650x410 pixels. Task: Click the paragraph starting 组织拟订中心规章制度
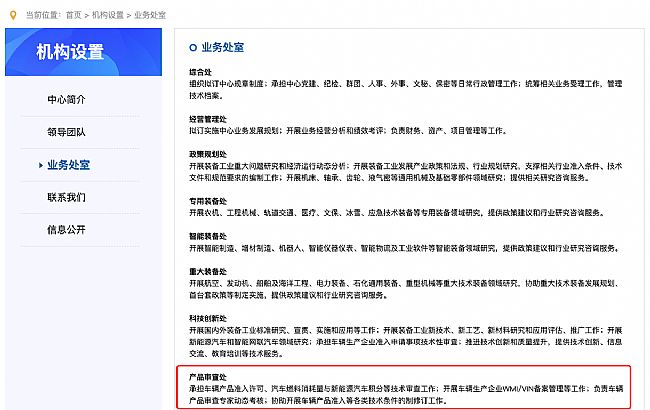tap(406, 90)
